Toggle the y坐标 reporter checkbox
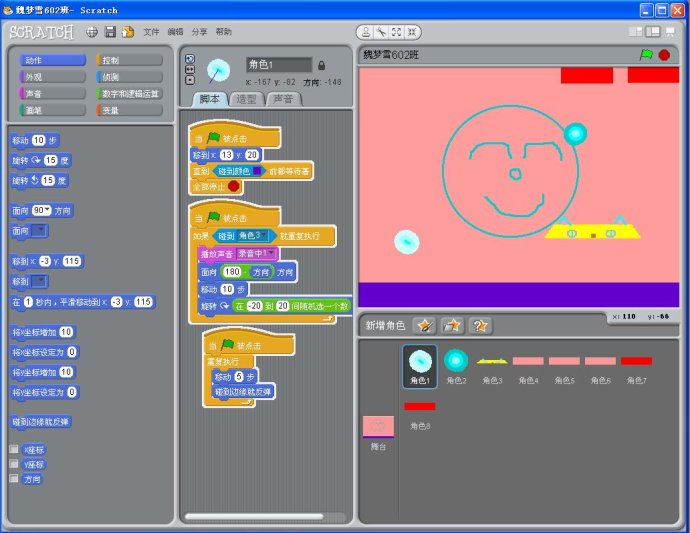Viewport: 690px width, 533px height. click(14, 464)
